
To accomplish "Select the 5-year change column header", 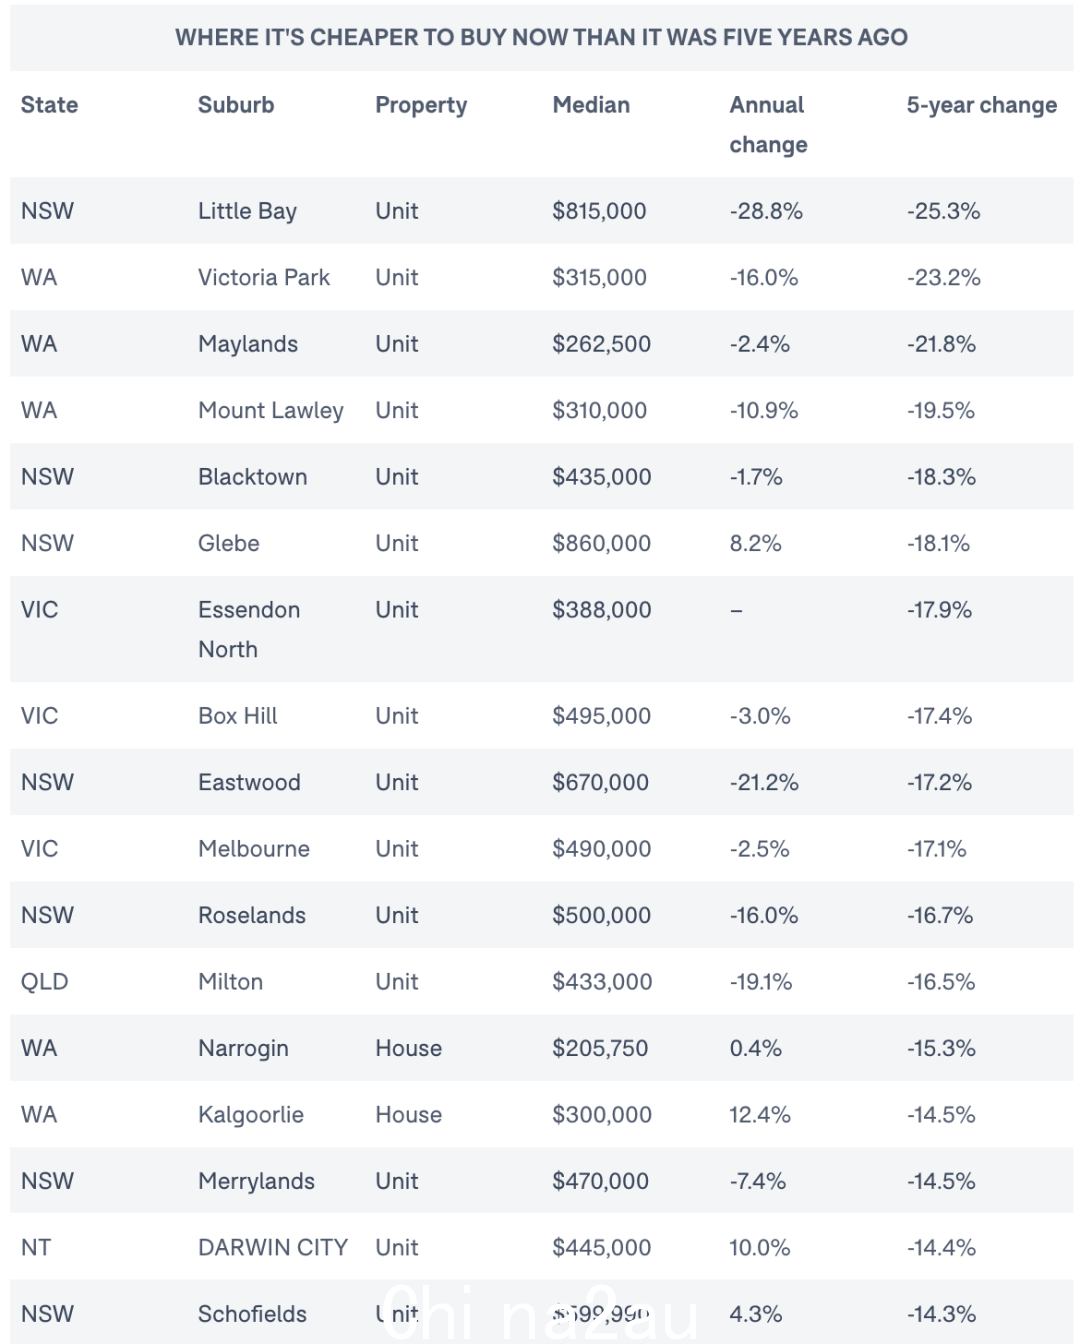I will pos(981,106).
